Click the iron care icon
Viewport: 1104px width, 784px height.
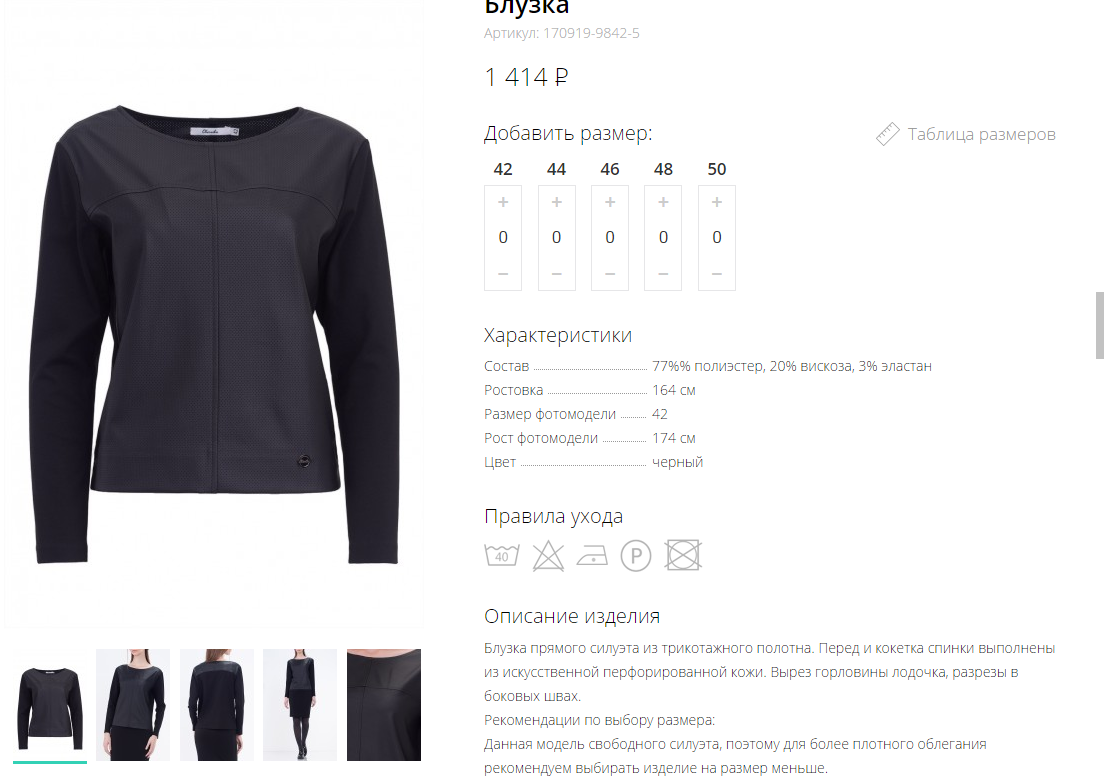click(x=592, y=556)
